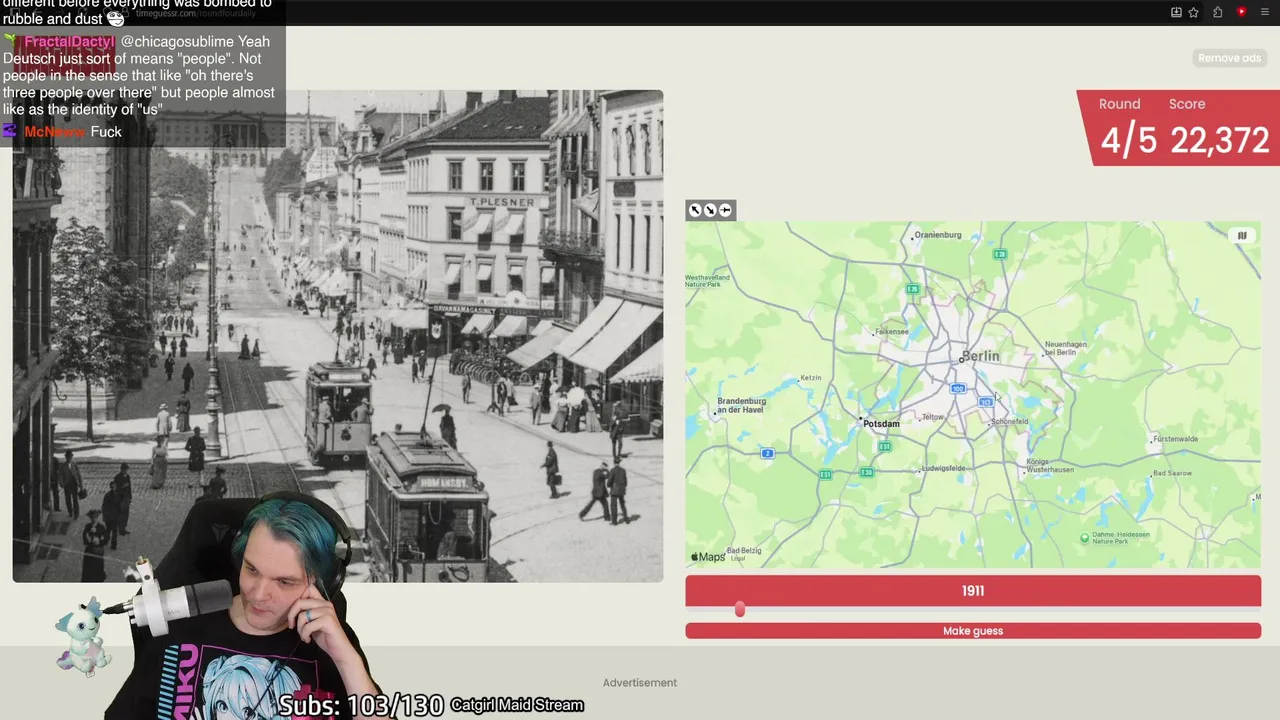
Task: Click Oranienburg label on the map
Action: click(x=938, y=235)
